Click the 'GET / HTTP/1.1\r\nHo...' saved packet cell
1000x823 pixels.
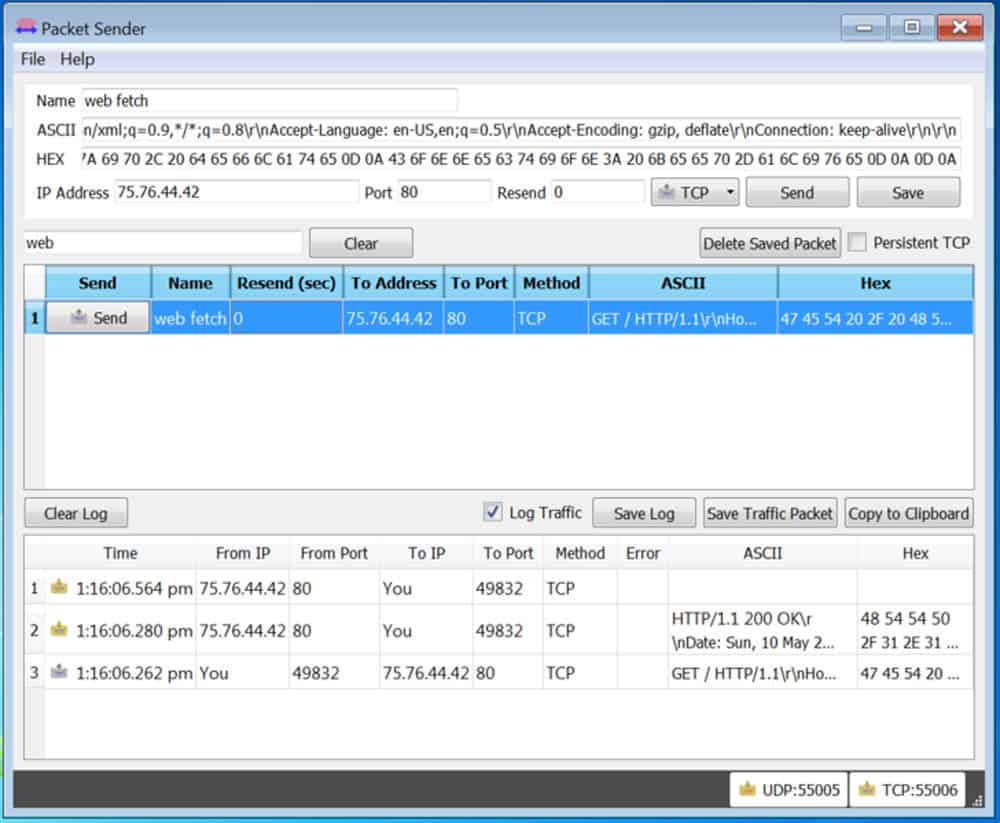coord(683,318)
